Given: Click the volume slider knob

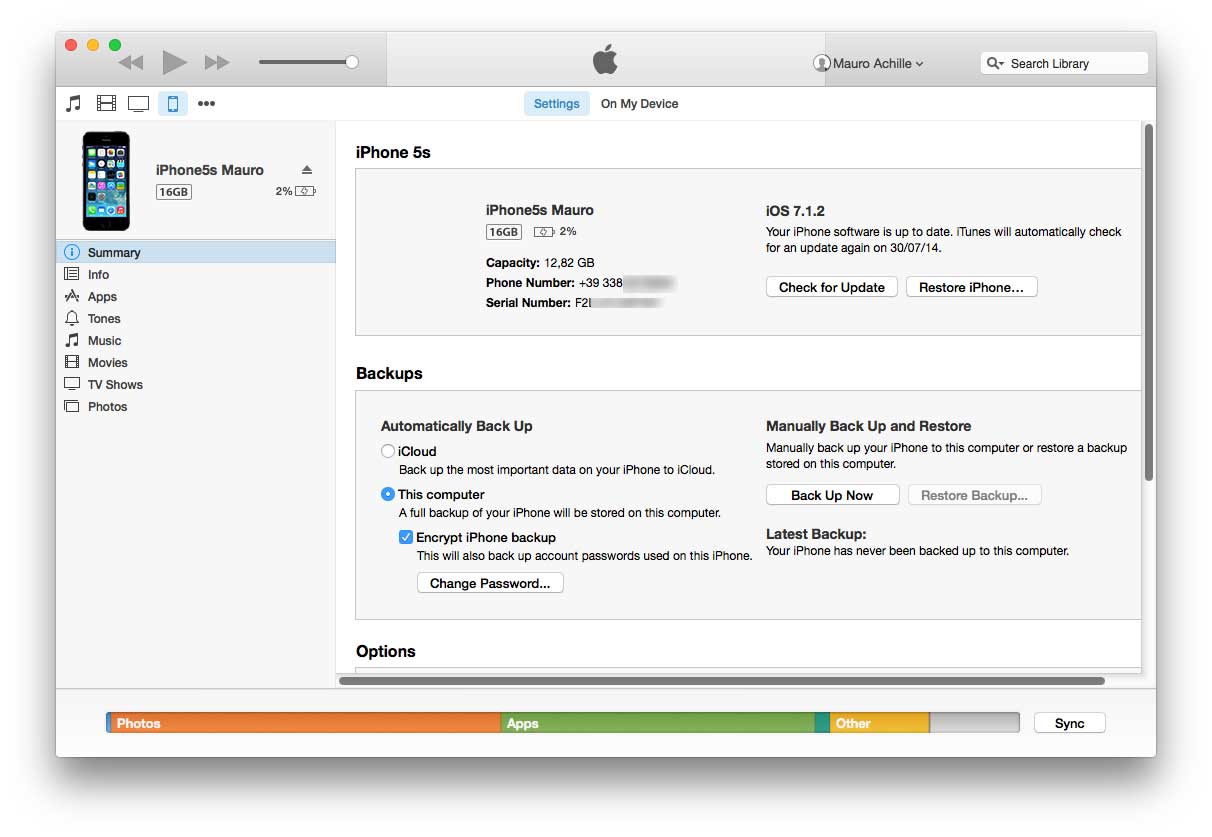Looking at the screenshot, I should click(352, 62).
